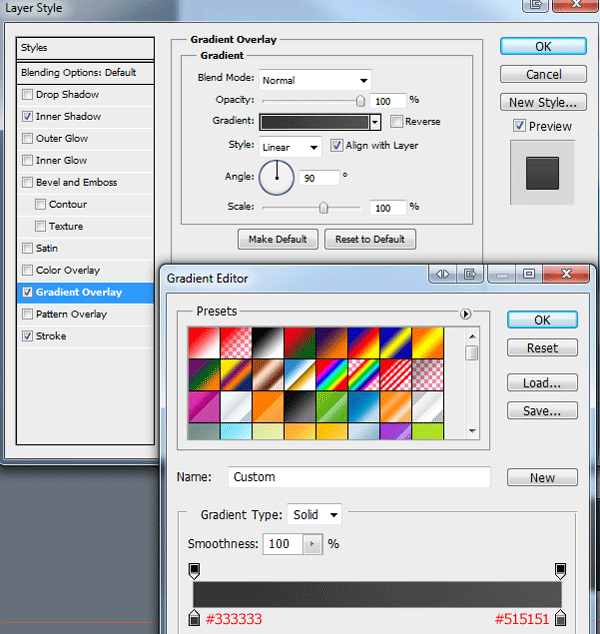This screenshot has height=634, width=600.
Task: Click the Scale slider handle
Action: click(x=323, y=208)
